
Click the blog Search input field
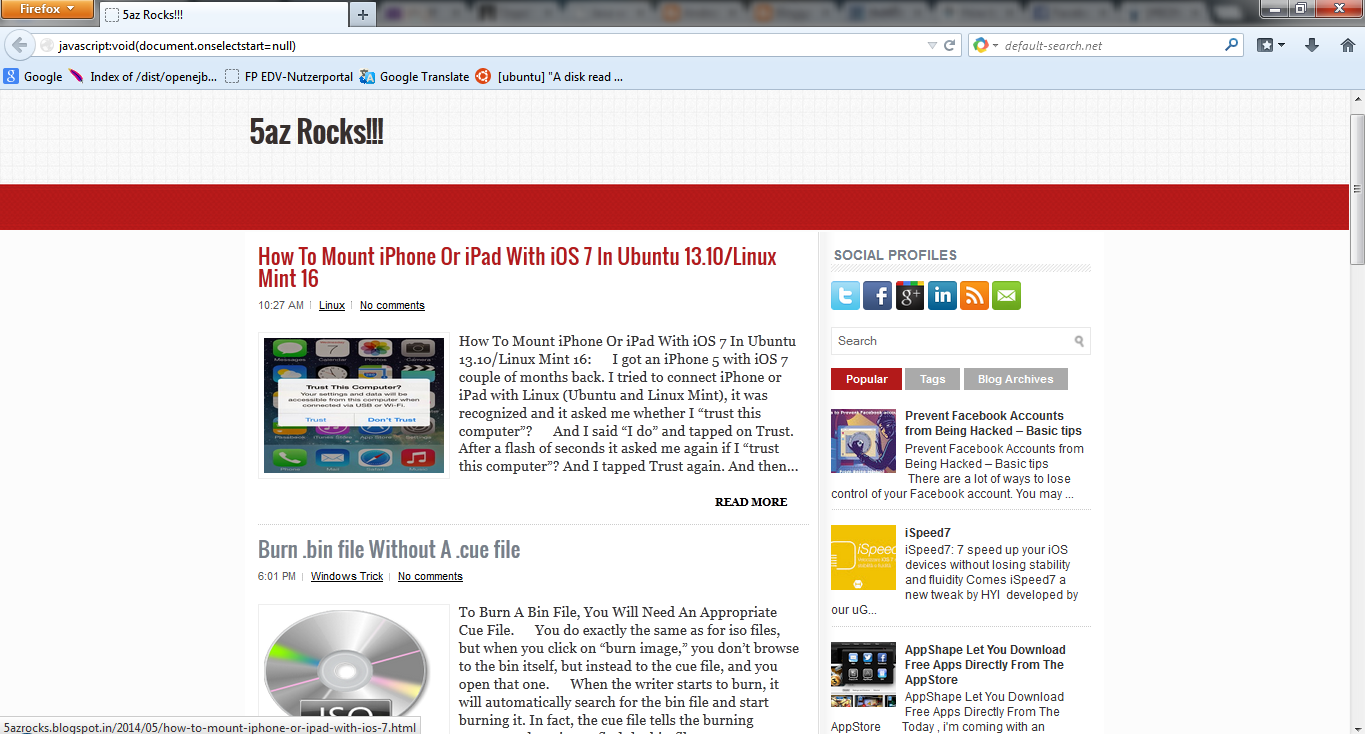coord(952,341)
